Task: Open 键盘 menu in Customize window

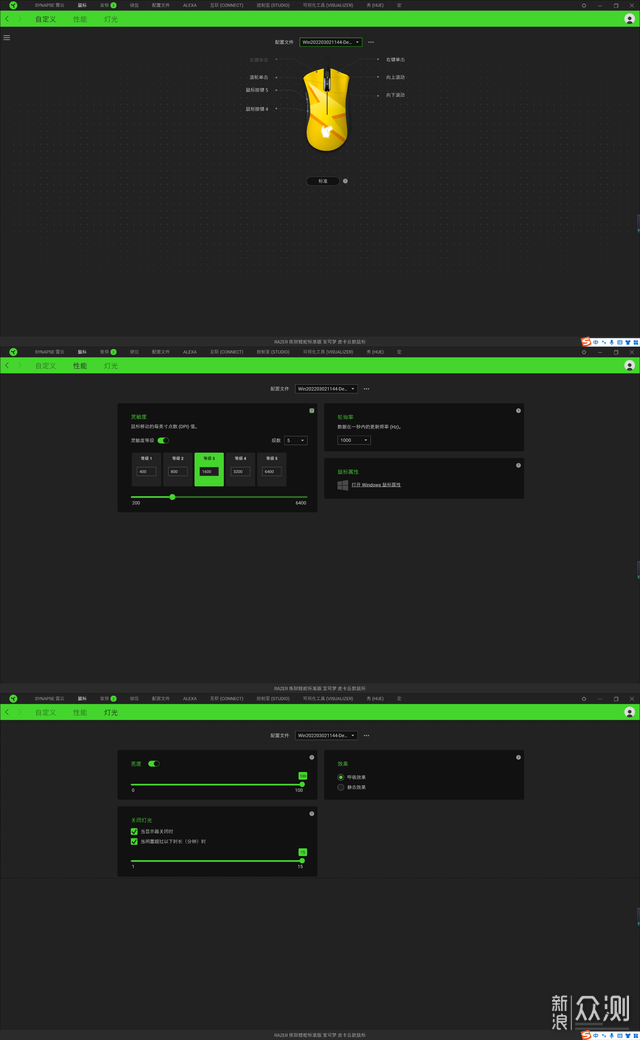Action: (x=134, y=5)
